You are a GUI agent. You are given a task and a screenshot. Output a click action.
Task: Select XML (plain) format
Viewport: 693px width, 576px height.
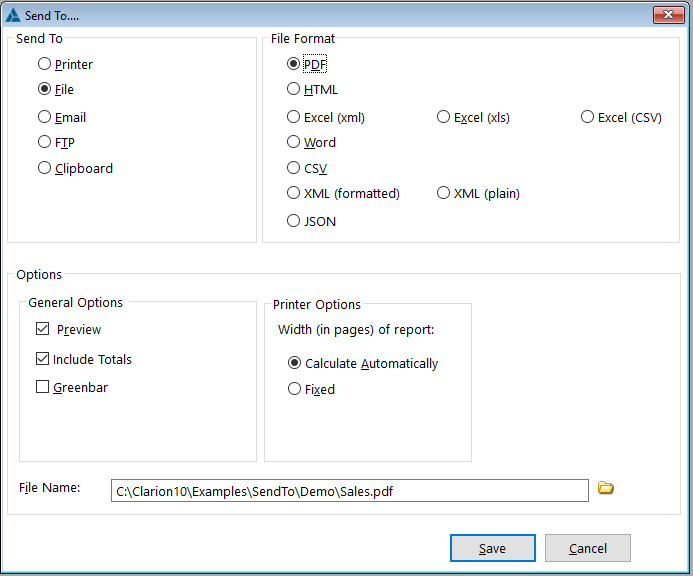coord(444,193)
